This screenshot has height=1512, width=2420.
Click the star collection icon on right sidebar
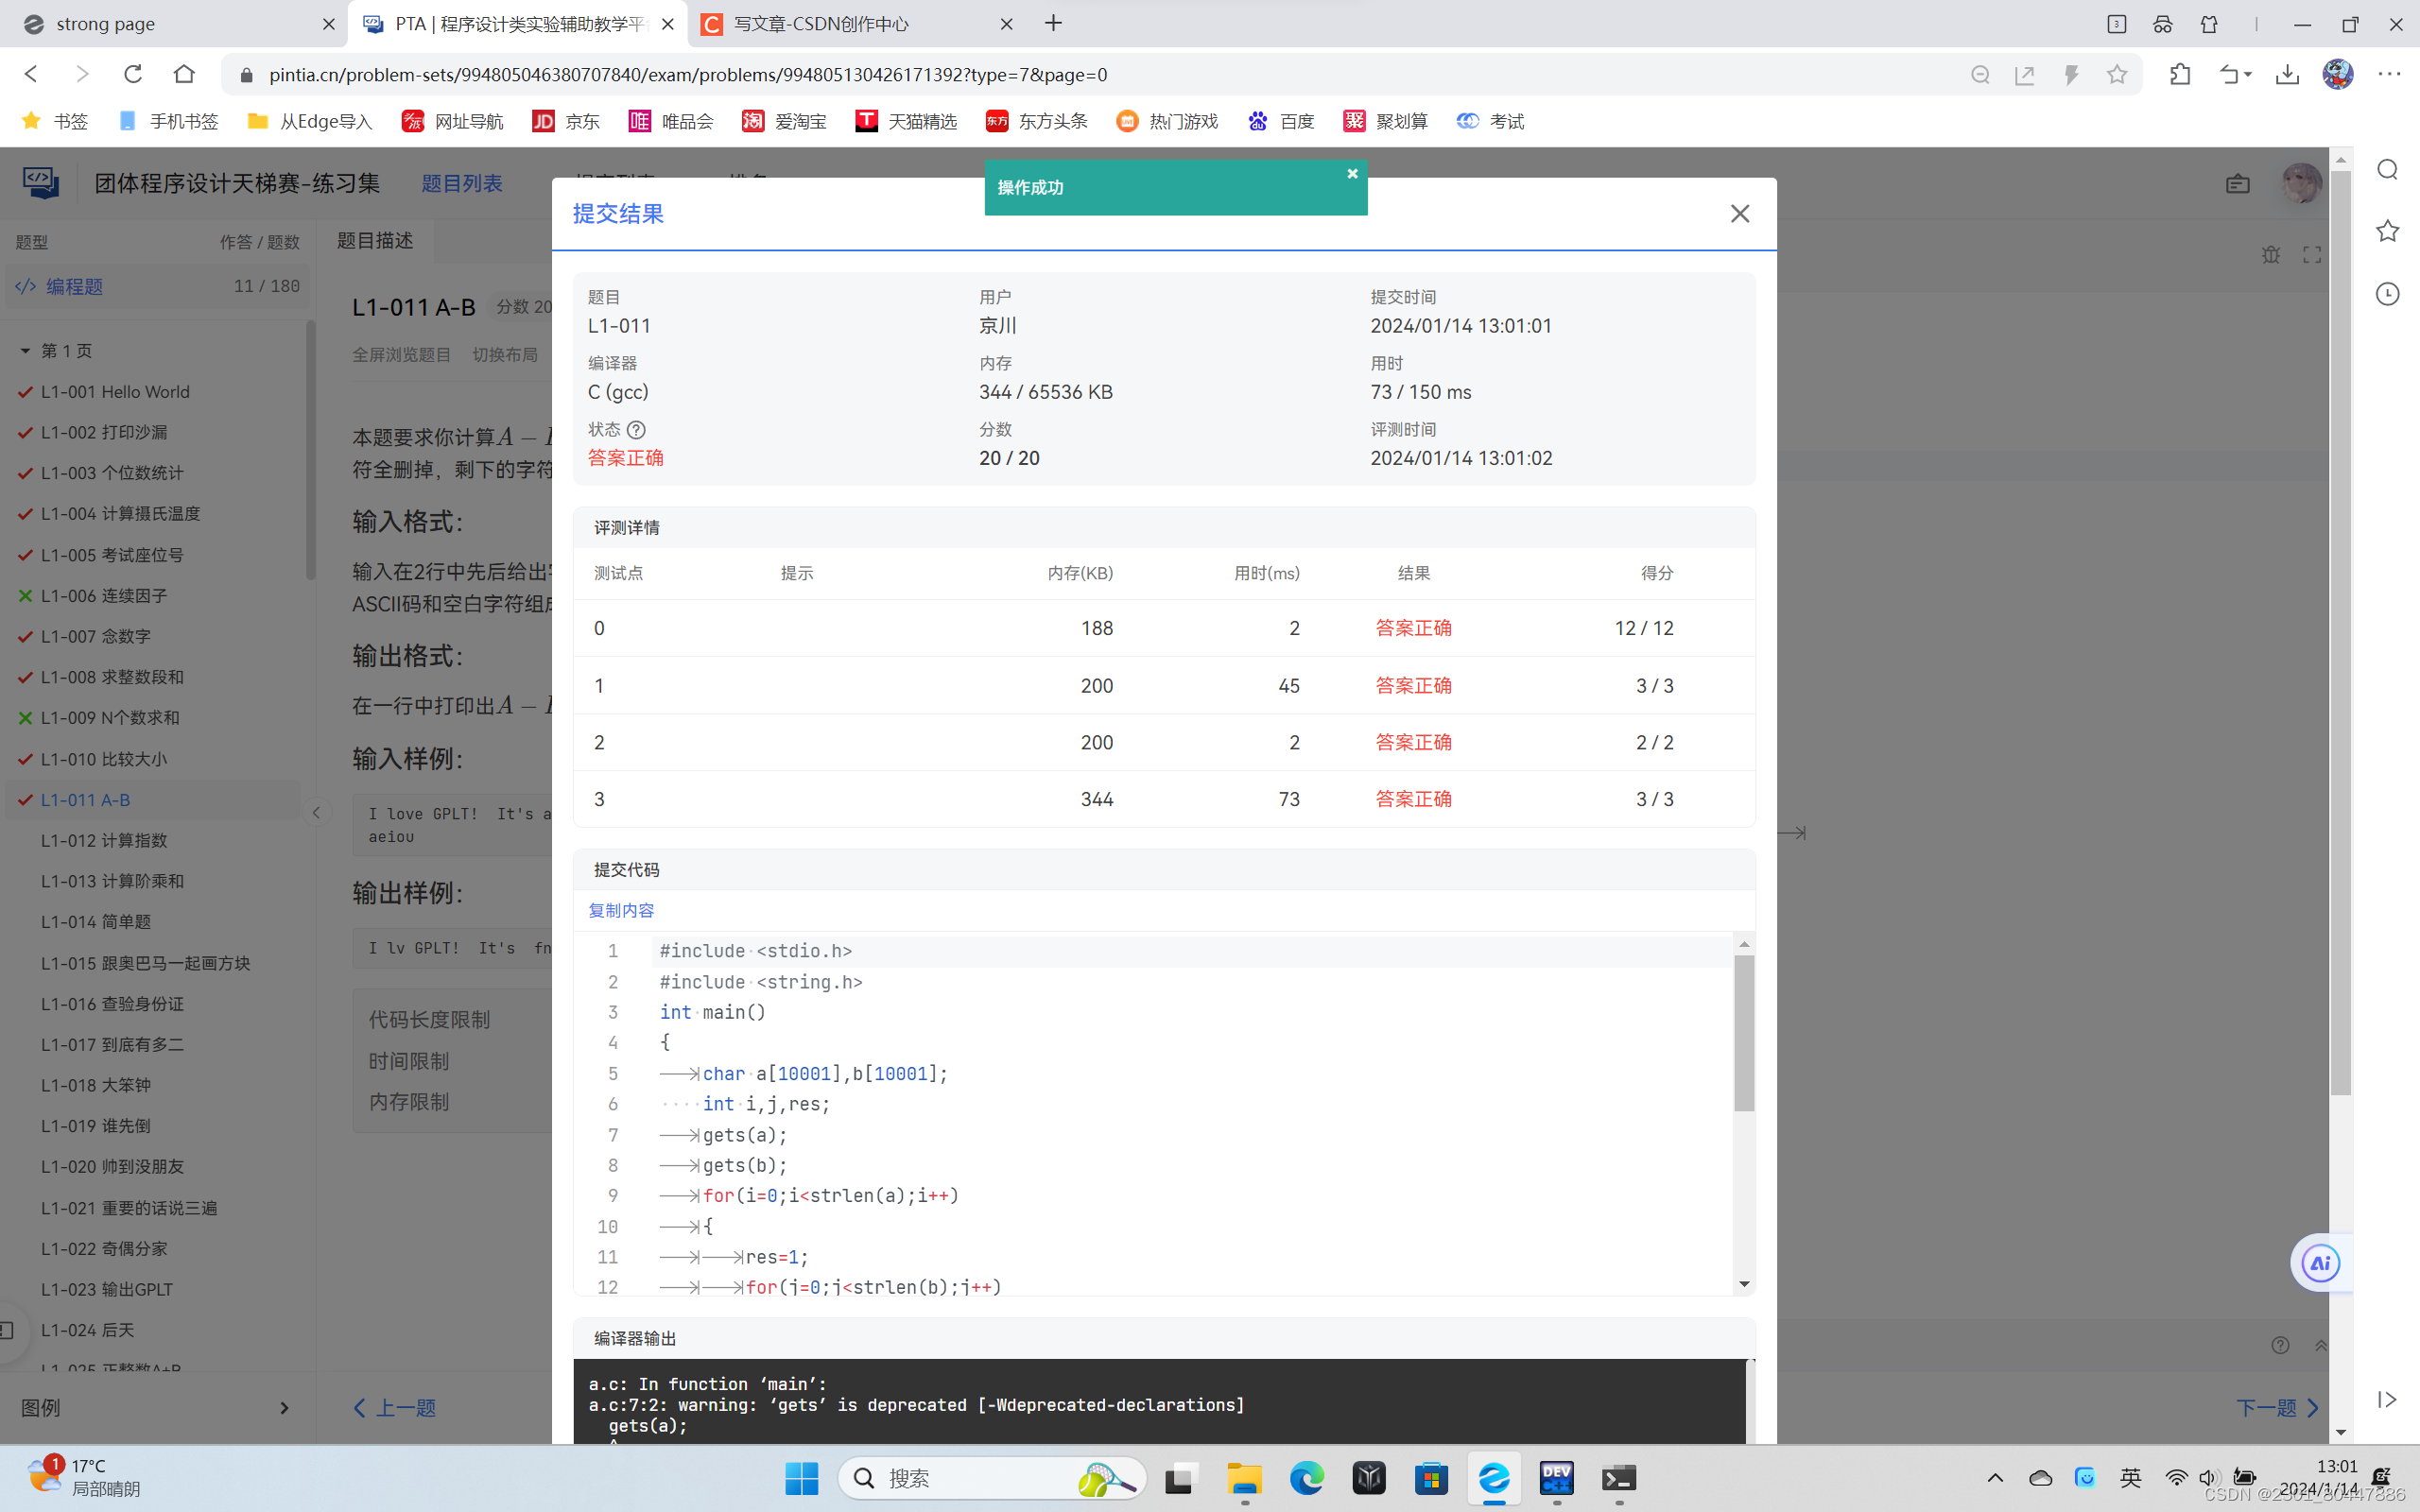[x=2388, y=231]
